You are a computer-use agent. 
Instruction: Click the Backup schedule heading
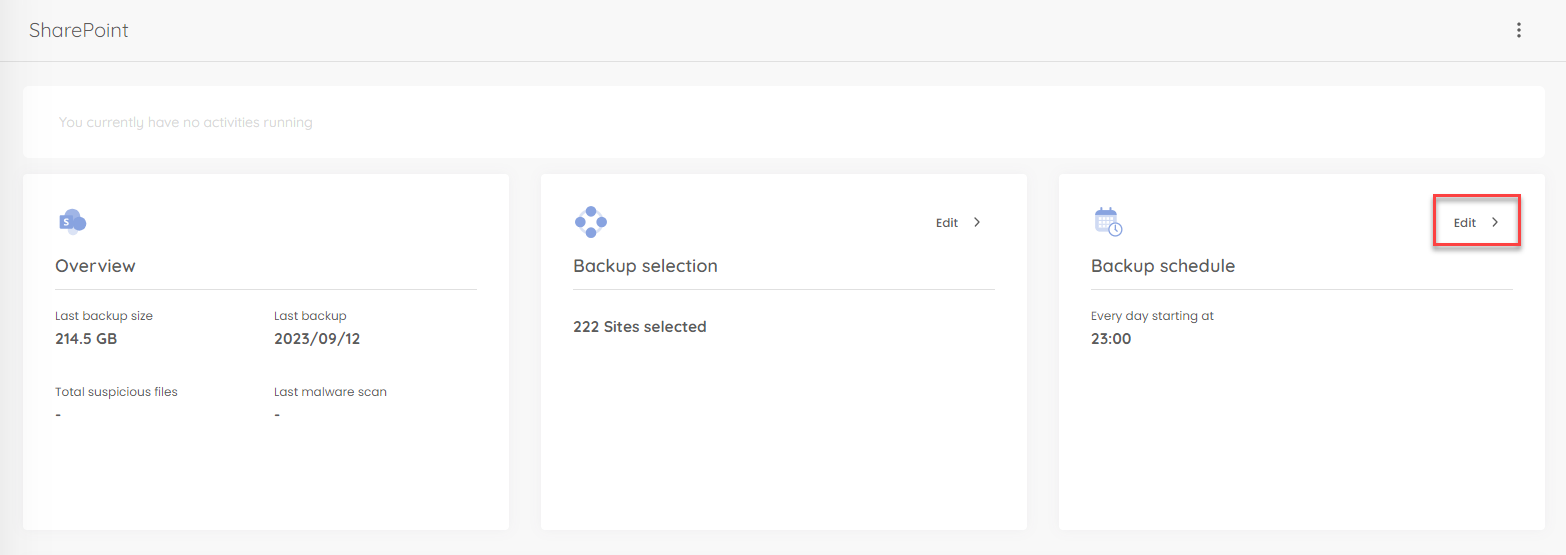tap(1163, 266)
